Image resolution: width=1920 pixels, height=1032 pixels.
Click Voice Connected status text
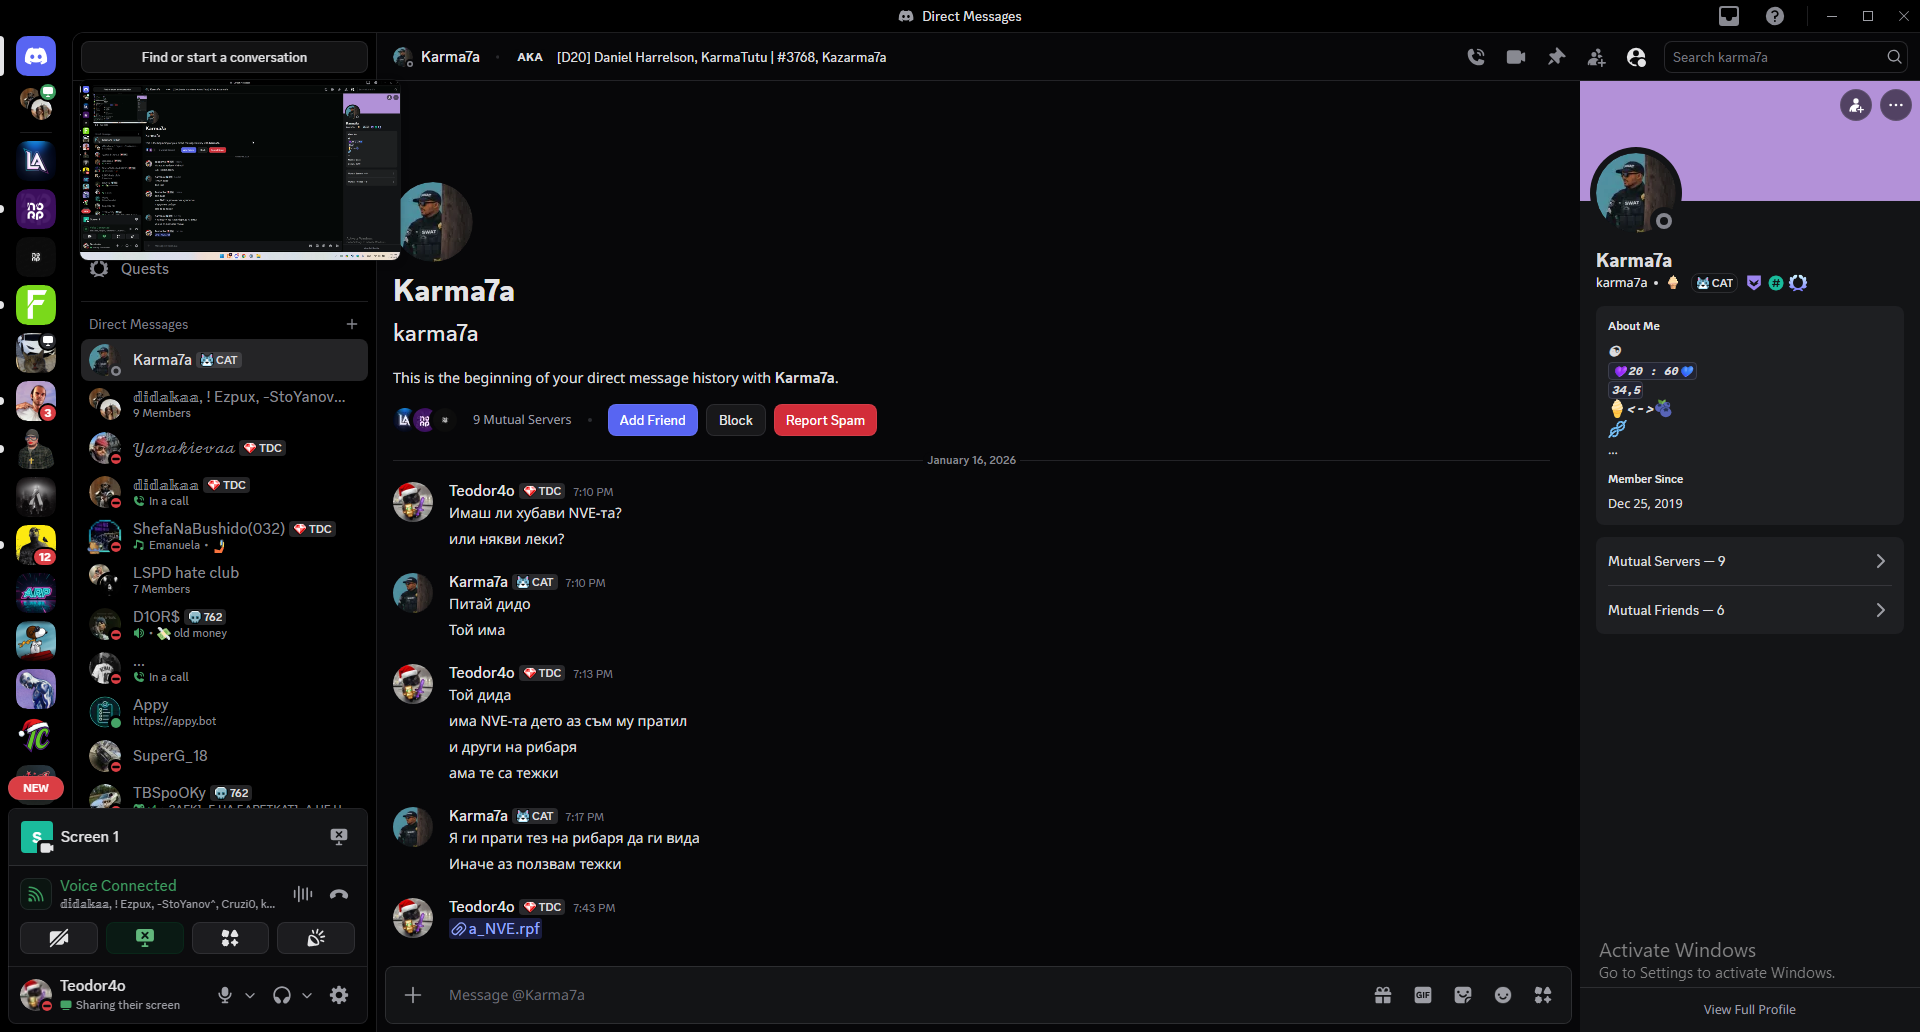click(x=118, y=886)
